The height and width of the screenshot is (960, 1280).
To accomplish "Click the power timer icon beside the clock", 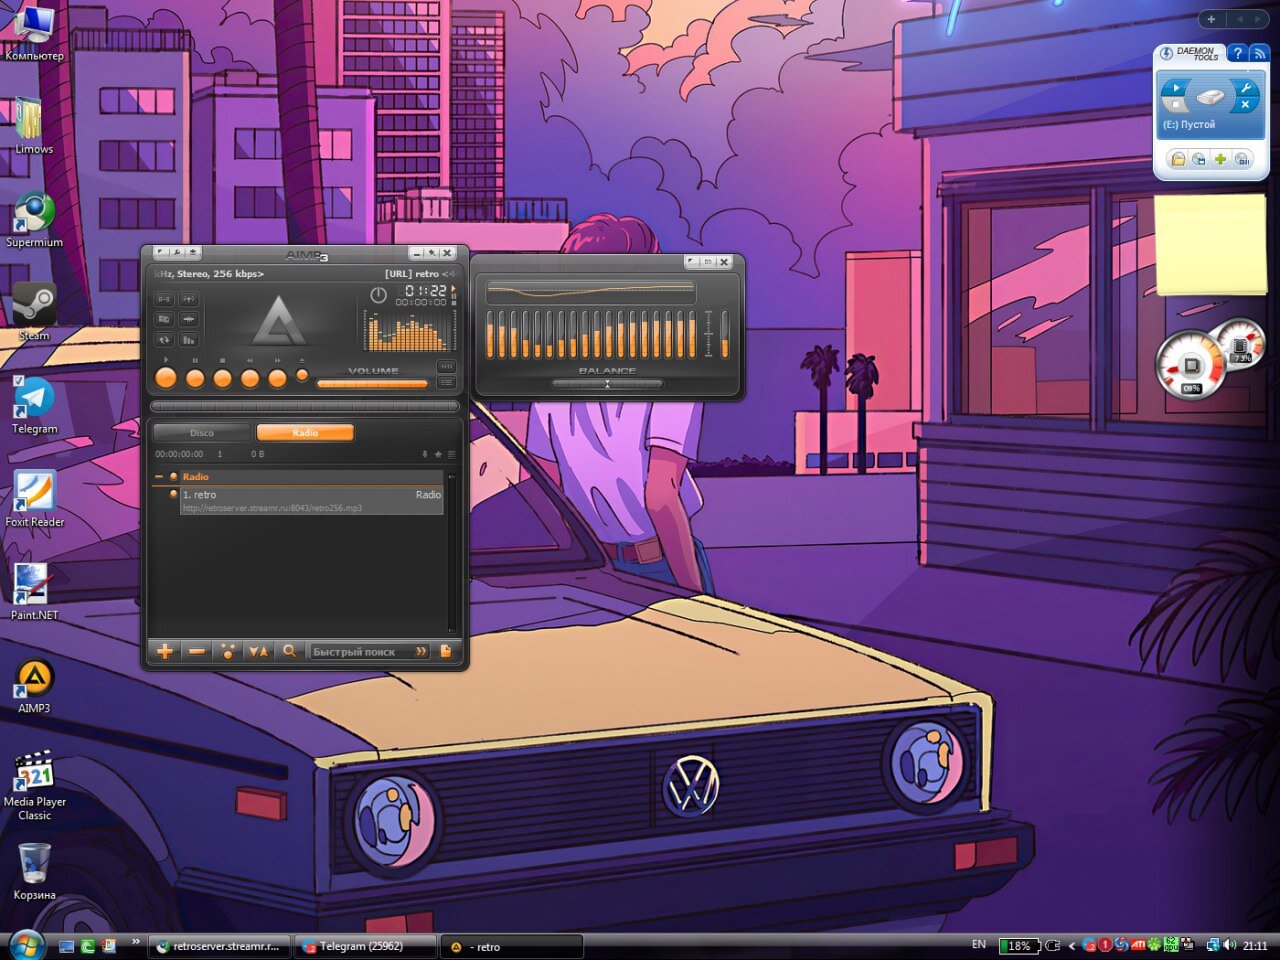I will pos(378,295).
